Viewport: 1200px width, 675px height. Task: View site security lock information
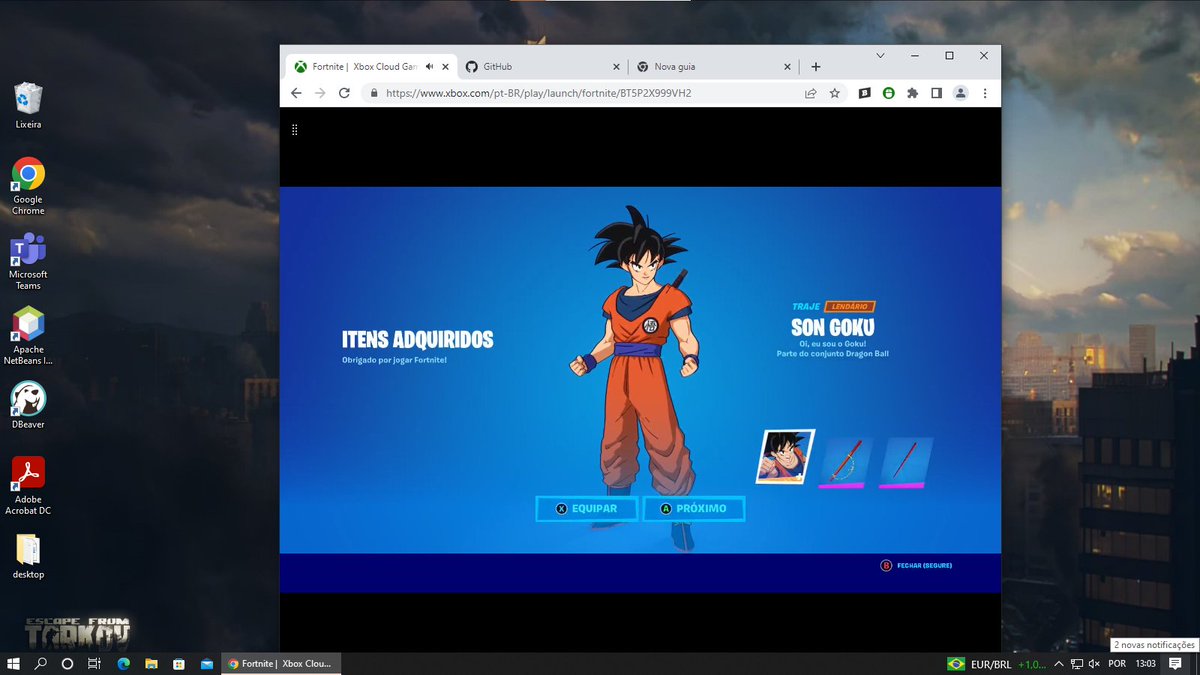point(375,93)
